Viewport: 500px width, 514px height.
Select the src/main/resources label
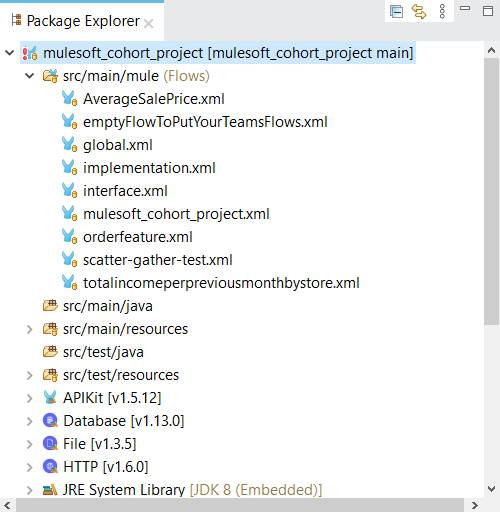pyautogui.click(x=125, y=329)
